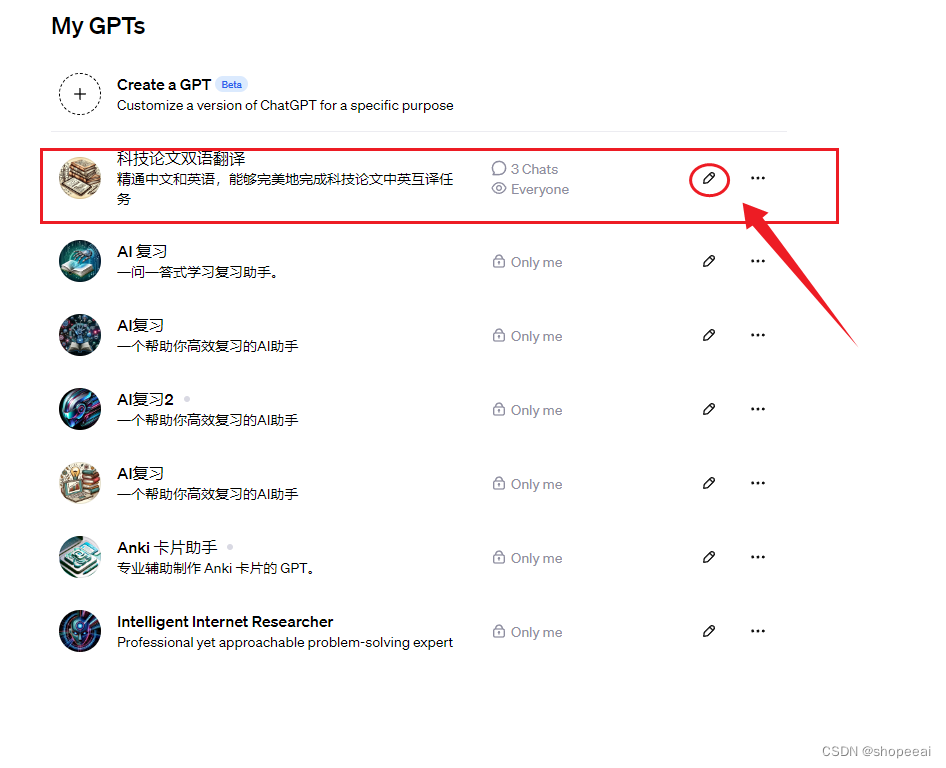Click the 3 Chats count text

(x=535, y=169)
